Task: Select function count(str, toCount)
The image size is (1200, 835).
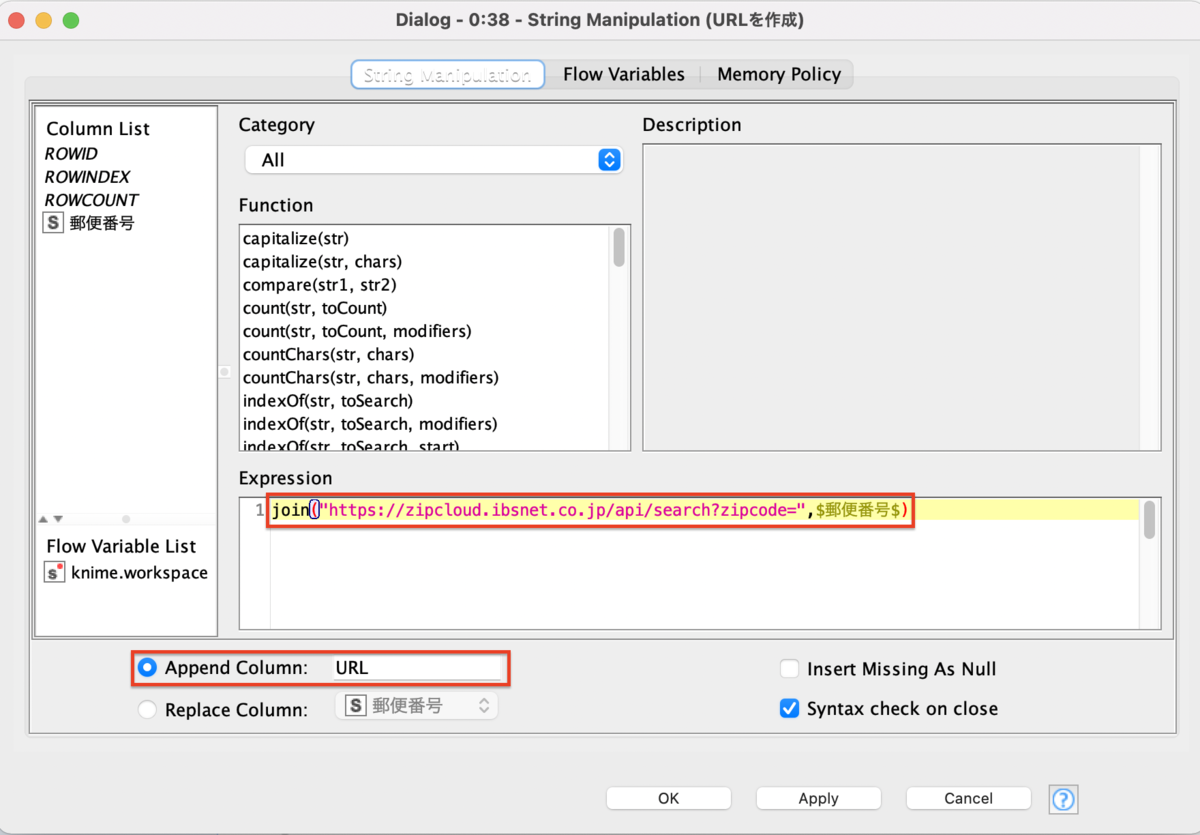Action: click(315, 308)
